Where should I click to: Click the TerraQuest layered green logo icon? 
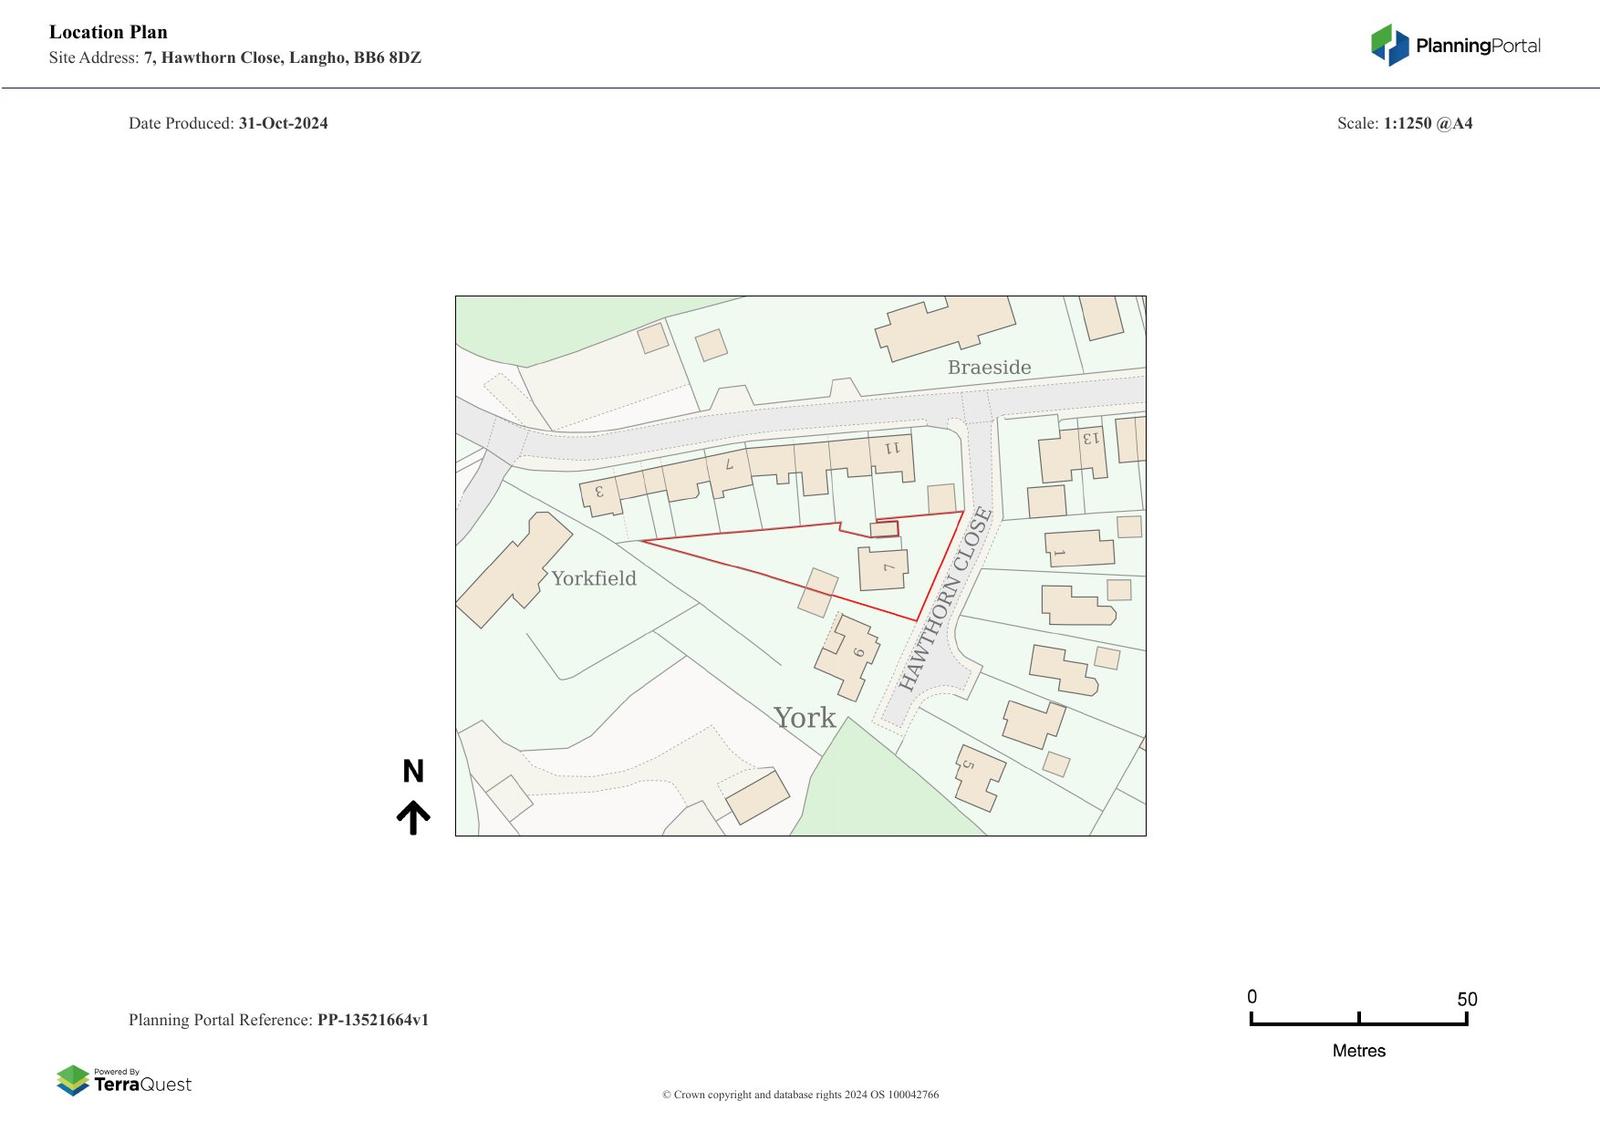coord(73,1080)
